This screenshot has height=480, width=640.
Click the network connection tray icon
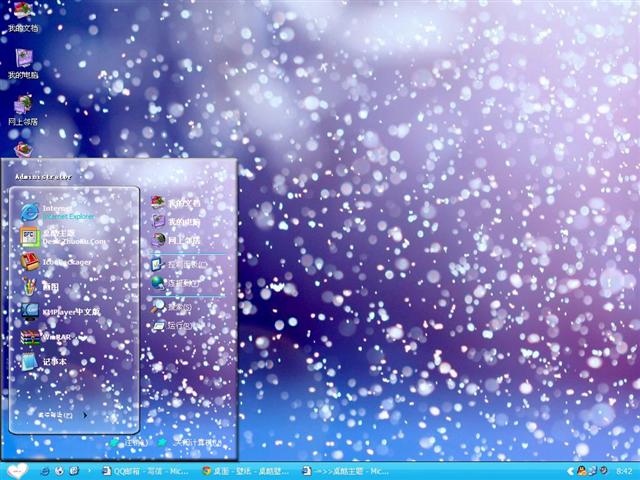pyautogui.click(x=592, y=471)
